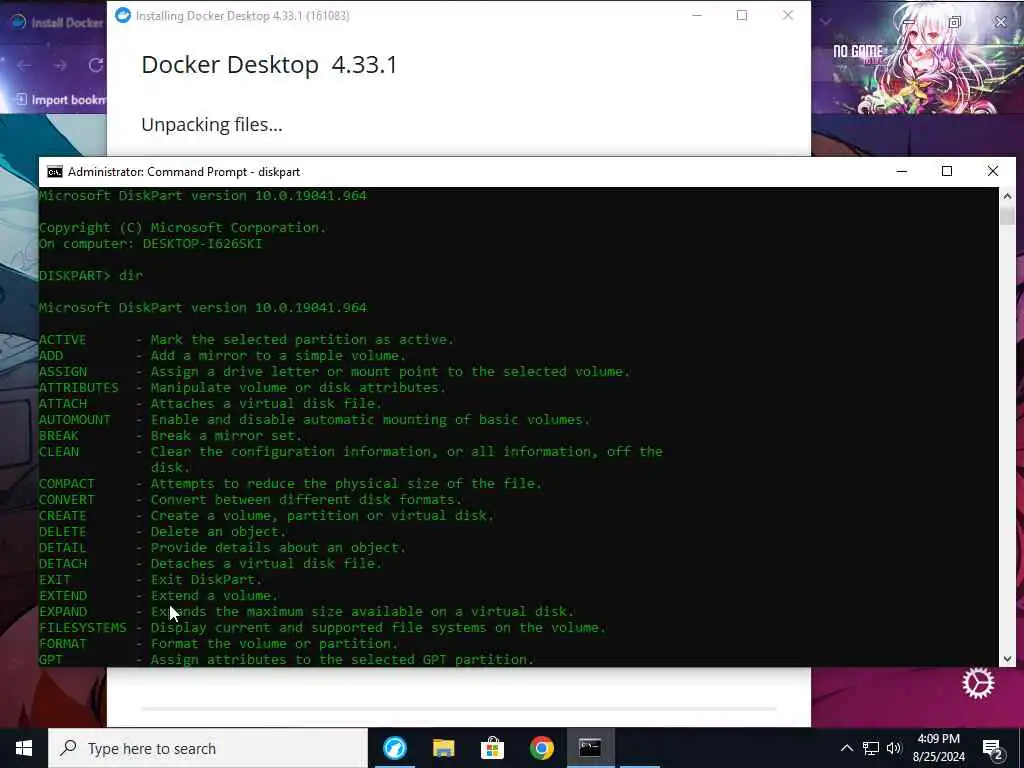Click the scroll up arrow in Command Prompt
1024x768 pixels.
pyautogui.click(x=1007, y=195)
